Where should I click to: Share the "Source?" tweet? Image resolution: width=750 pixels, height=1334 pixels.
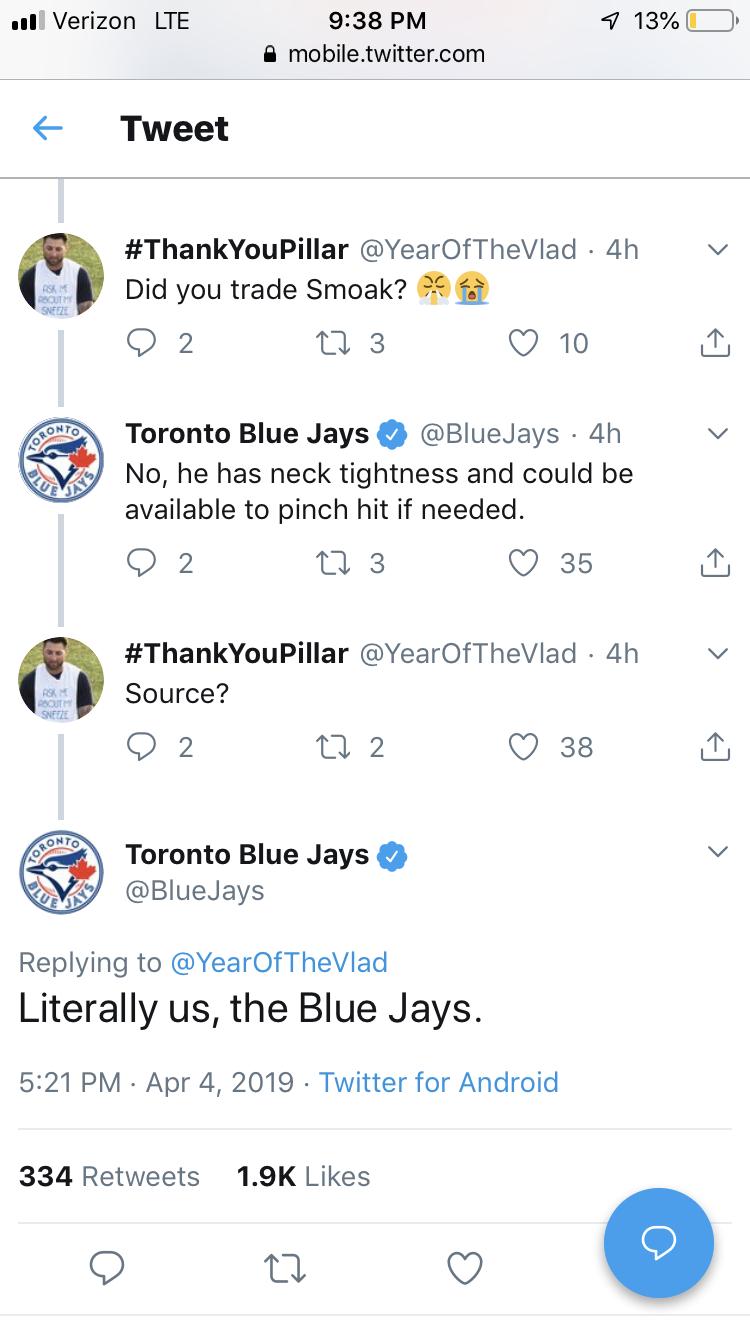(714, 748)
